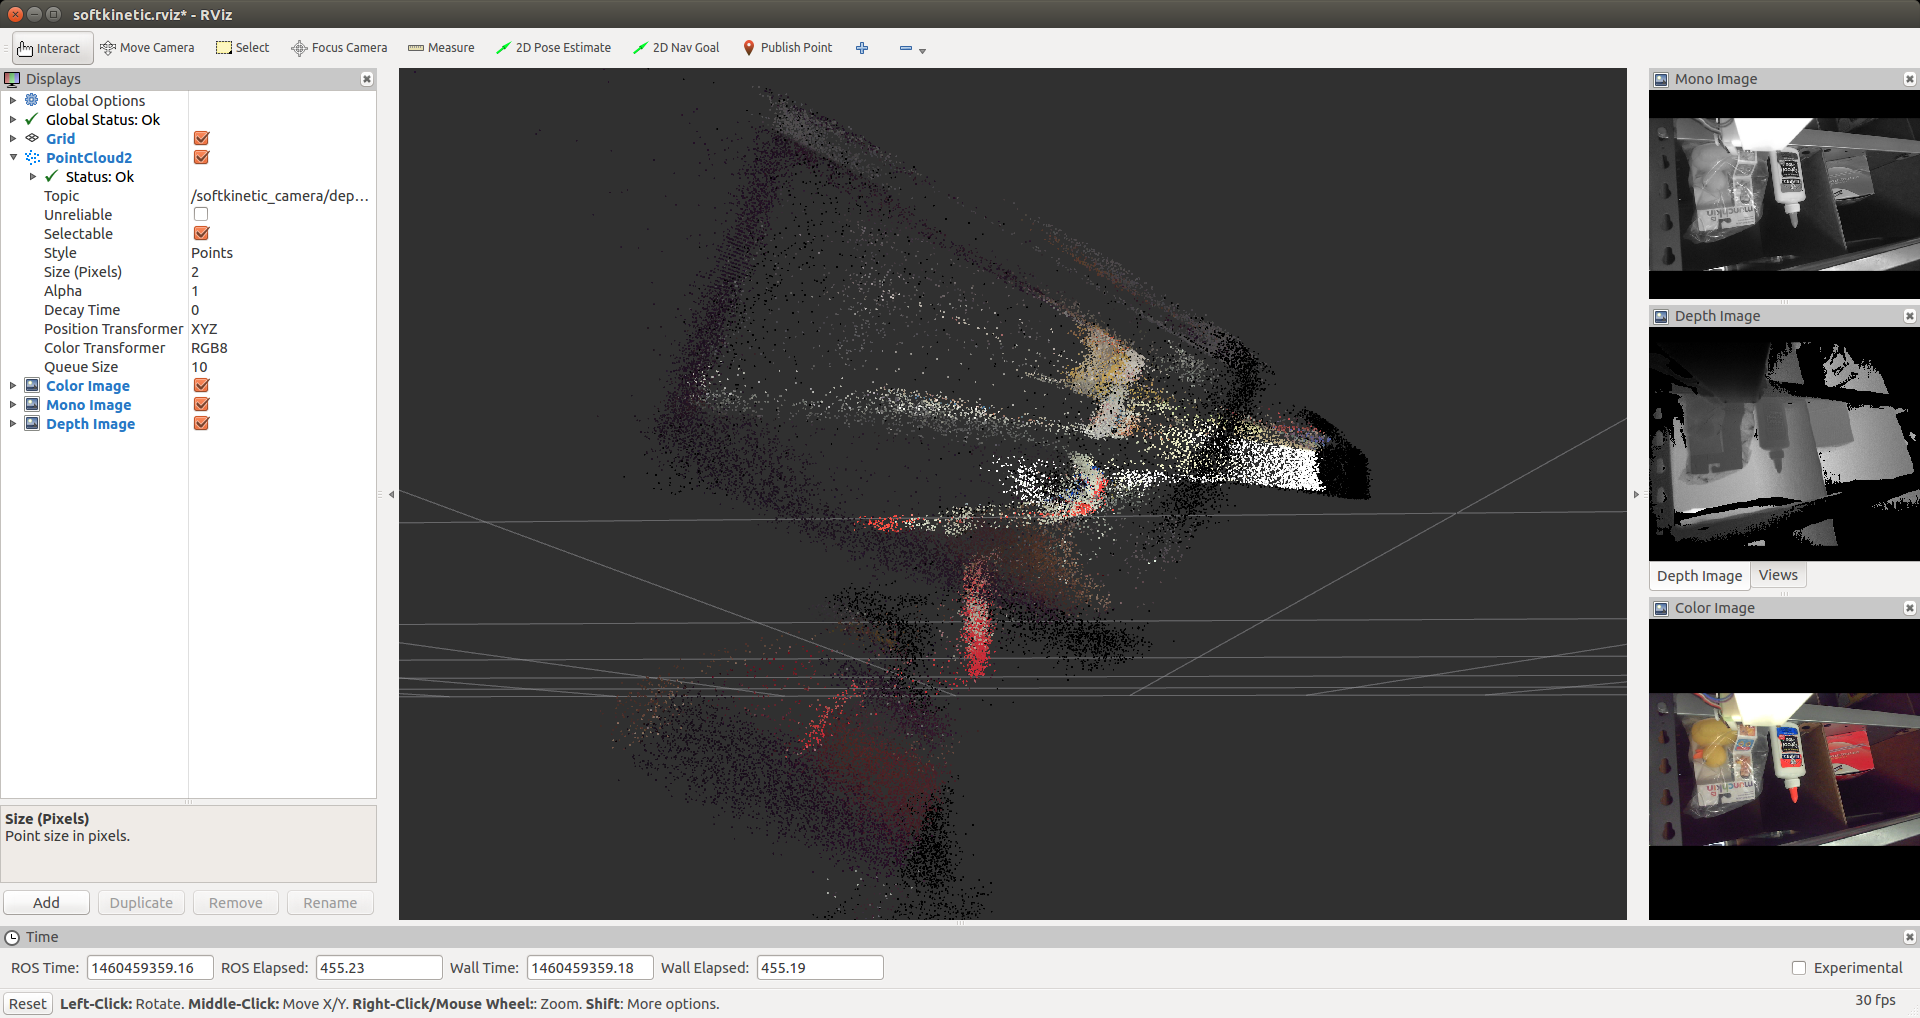The height and width of the screenshot is (1018, 1920).
Task: Click the PointCloud2 Status Ok checkmark icon
Action: pyautogui.click(x=52, y=176)
